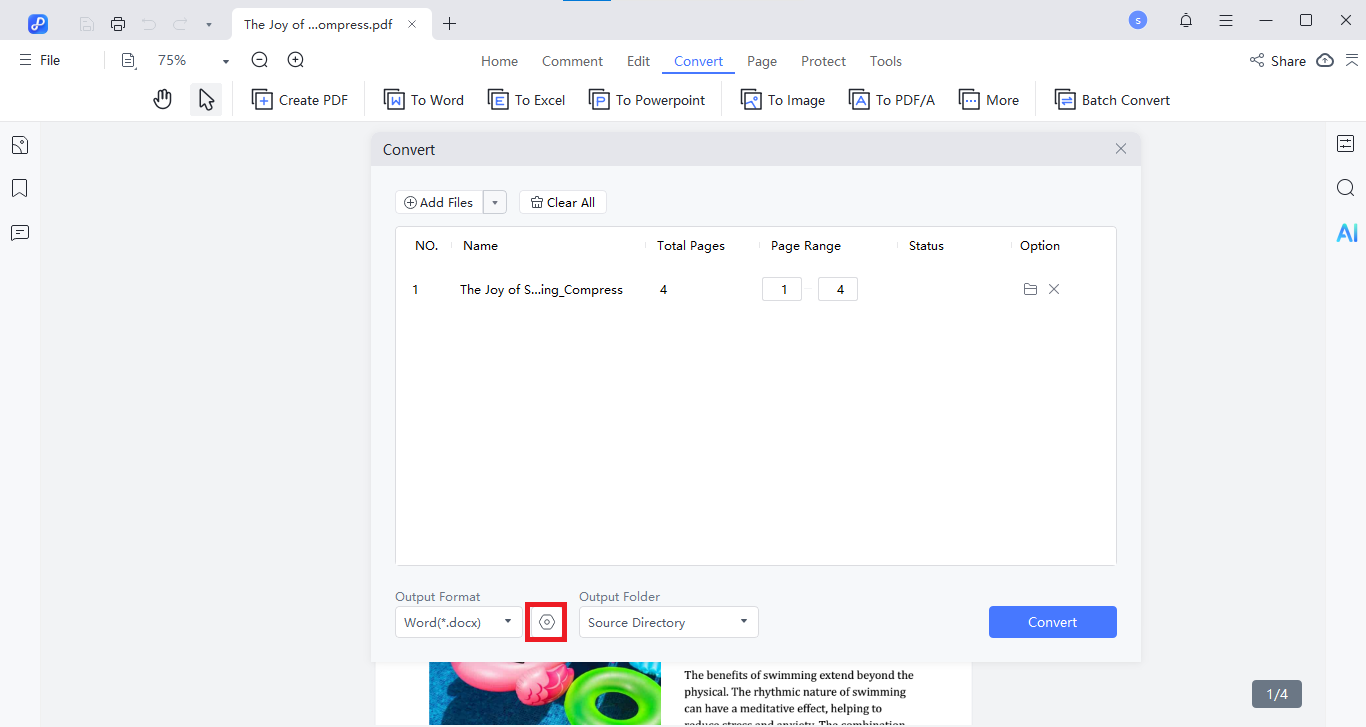The image size is (1366, 727).
Task: Expand the Output Folder Source Directory dropdown
Action: (x=743, y=622)
